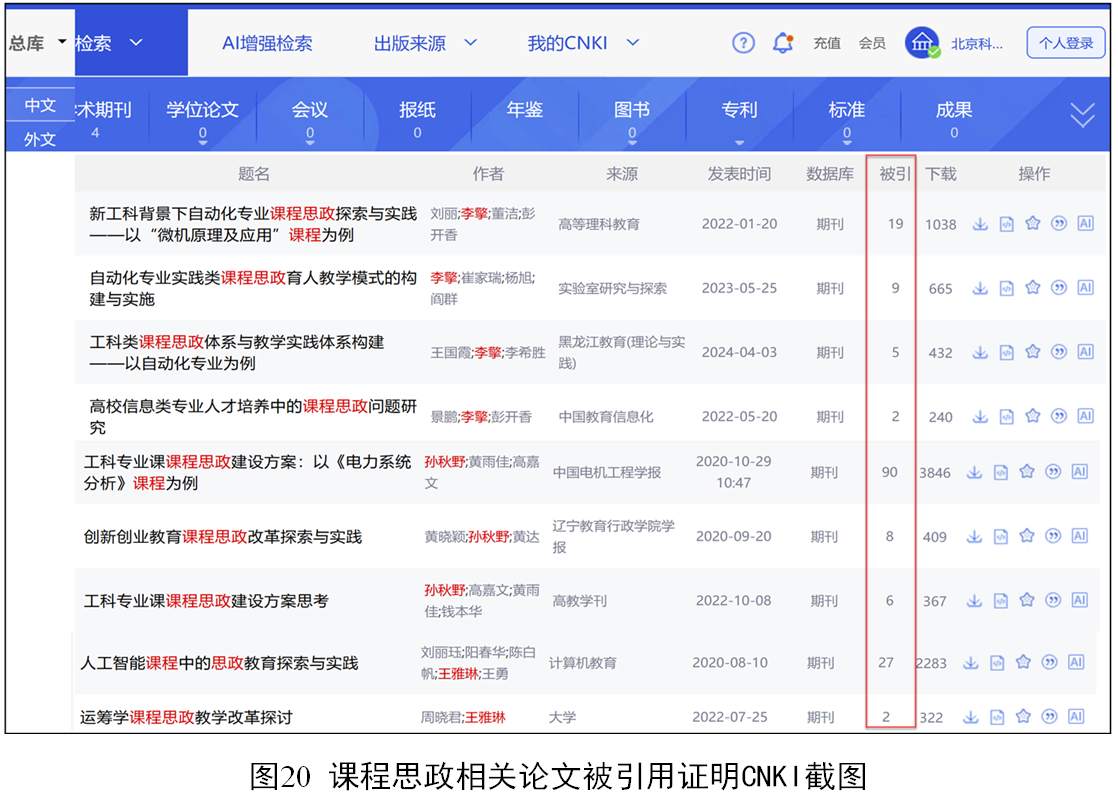This screenshot has width=1118, height=797.
Task: Star the 高教学刊 paper as favorite
Action: point(1026,600)
